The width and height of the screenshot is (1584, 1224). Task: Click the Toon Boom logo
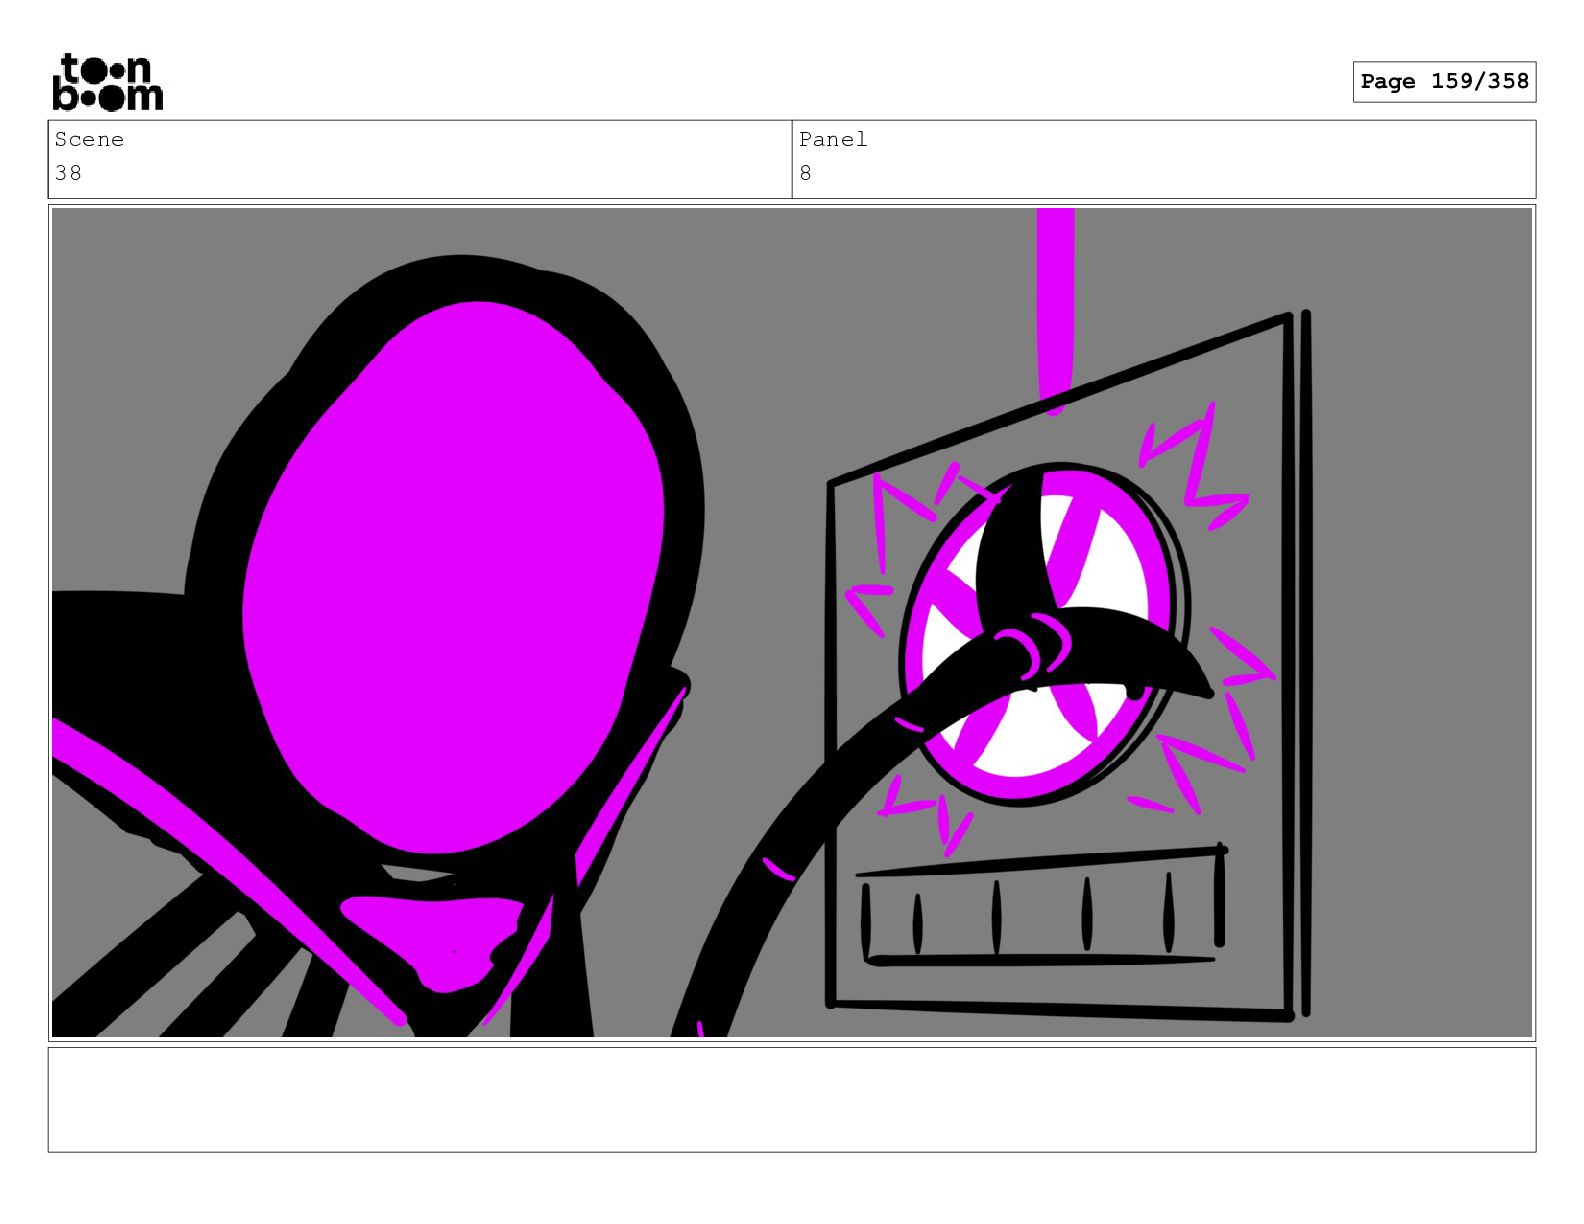click(107, 82)
